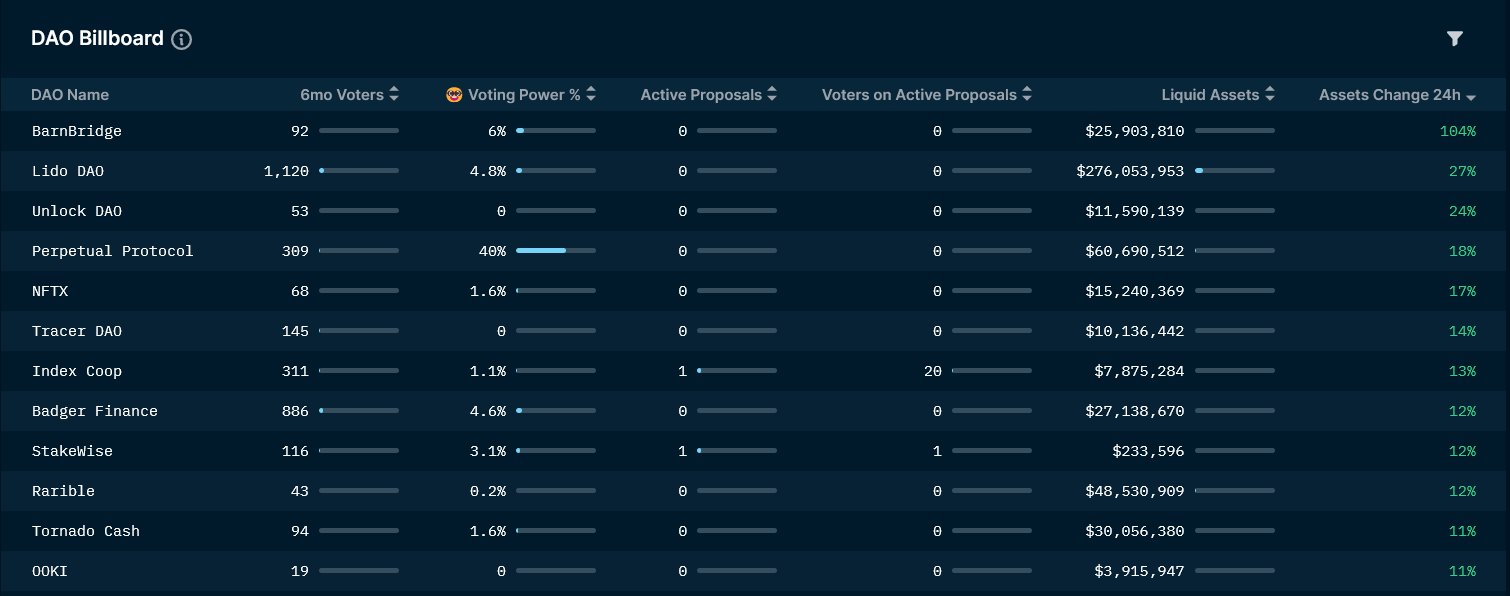
Task: Sort by 6mo Voters column arrows
Action: [x=394, y=95]
